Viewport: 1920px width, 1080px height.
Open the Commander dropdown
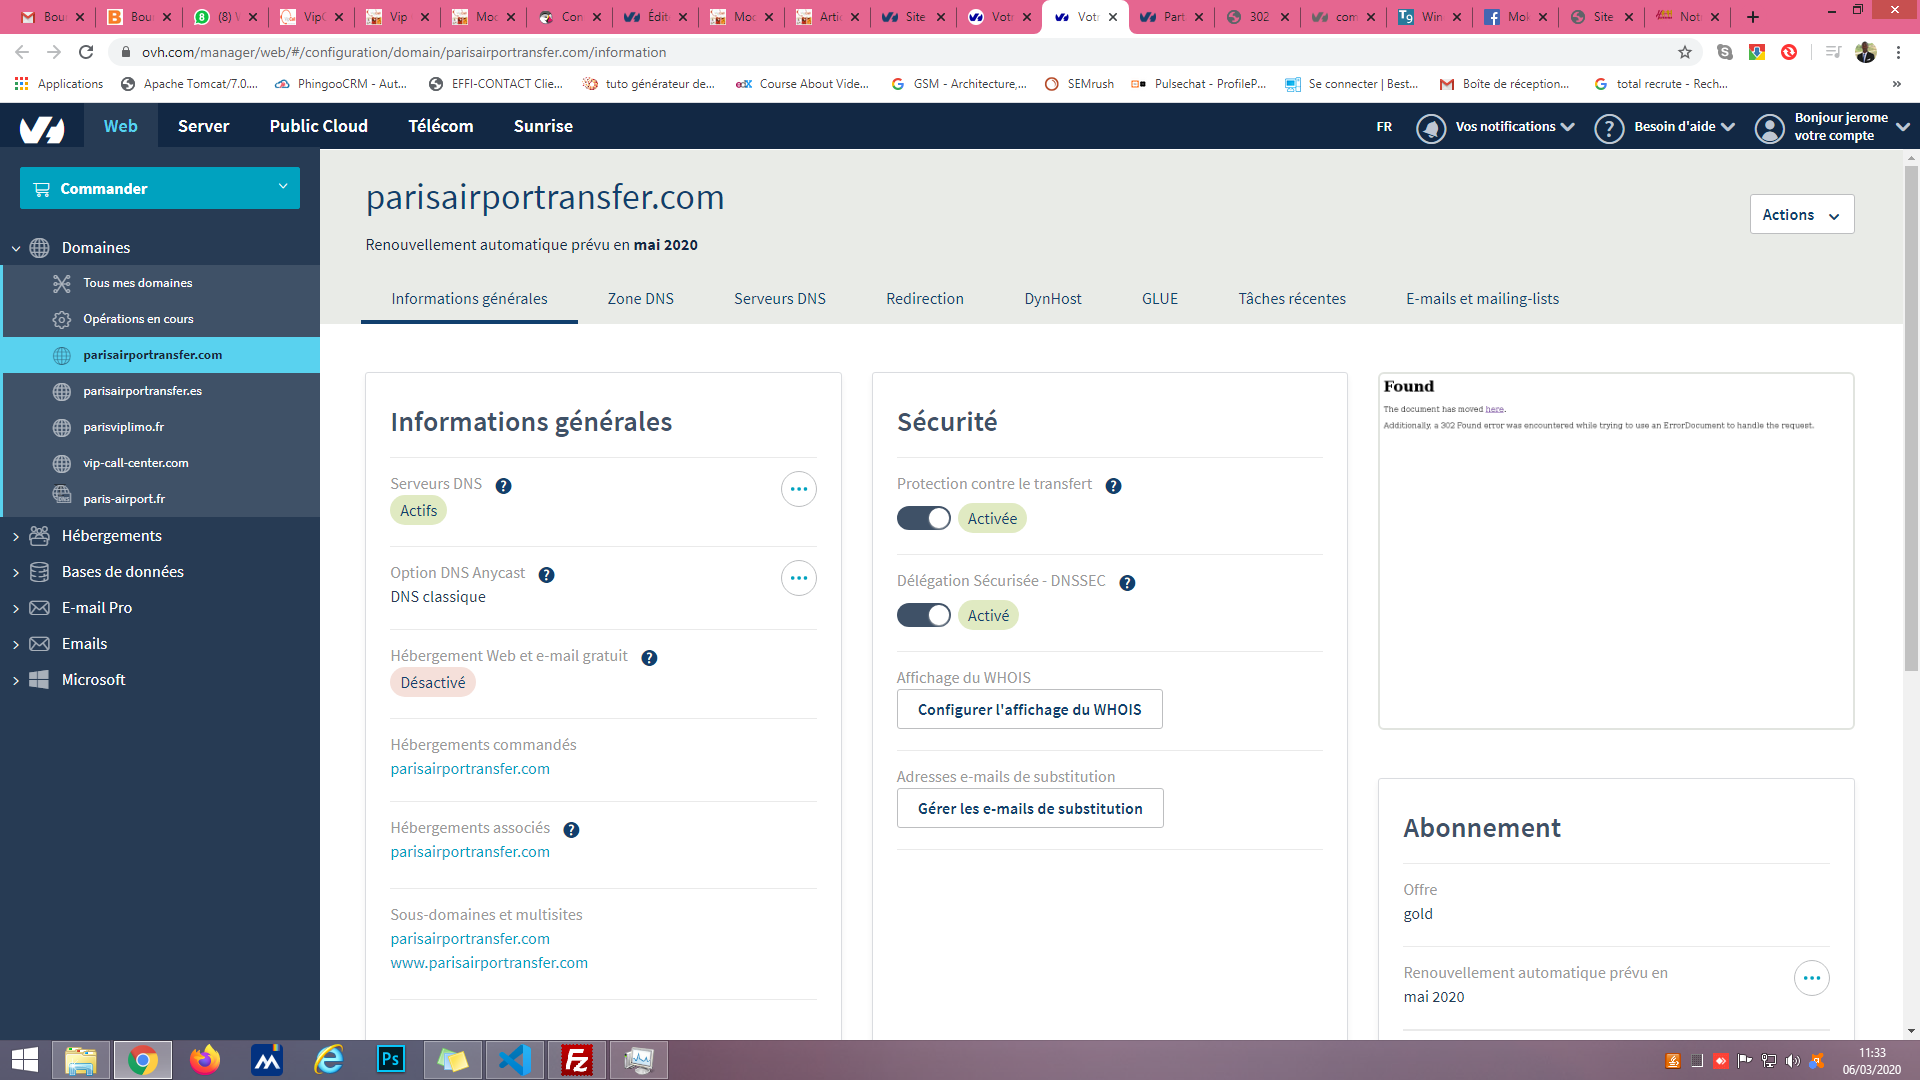click(x=160, y=188)
